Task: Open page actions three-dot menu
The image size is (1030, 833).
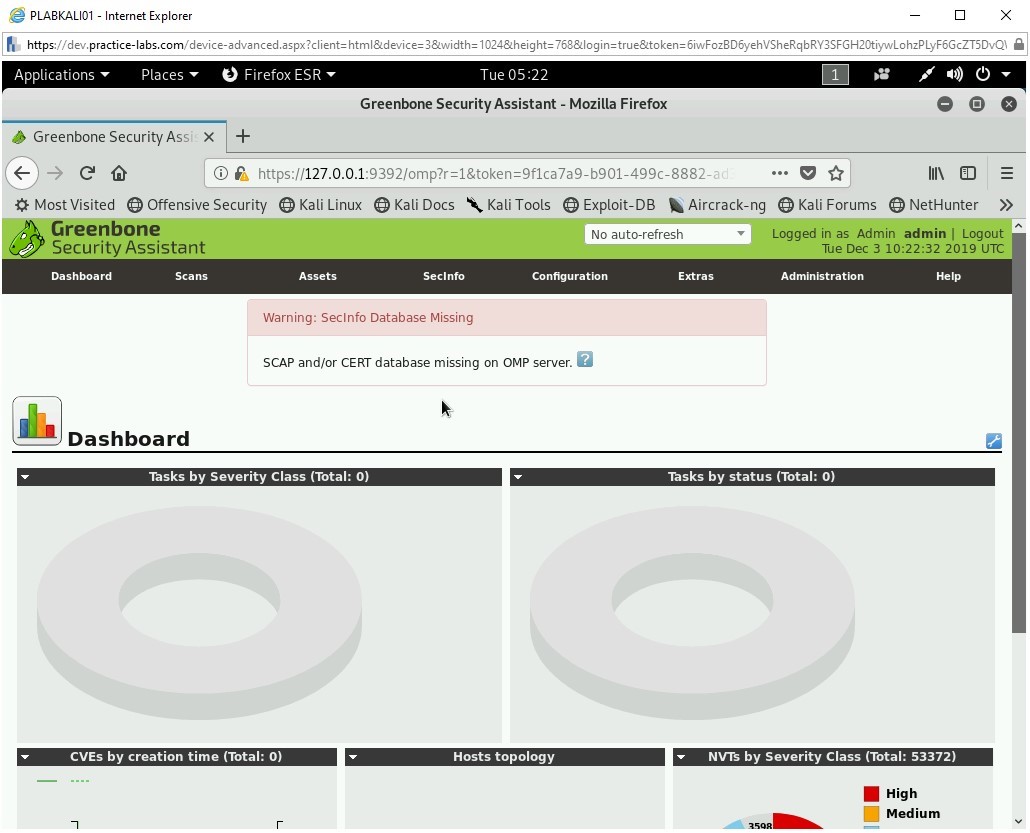Action: (x=779, y=173)
